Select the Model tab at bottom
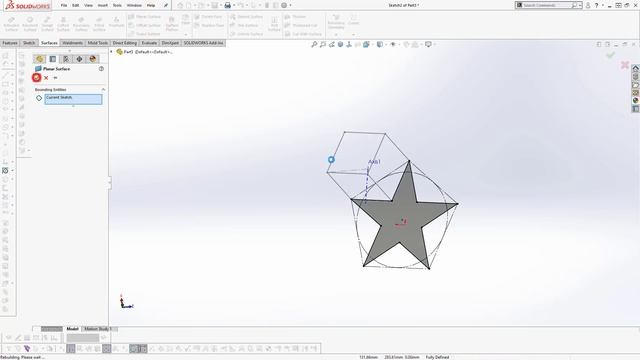This screenshot has height=360, width=640. (72, 329)
